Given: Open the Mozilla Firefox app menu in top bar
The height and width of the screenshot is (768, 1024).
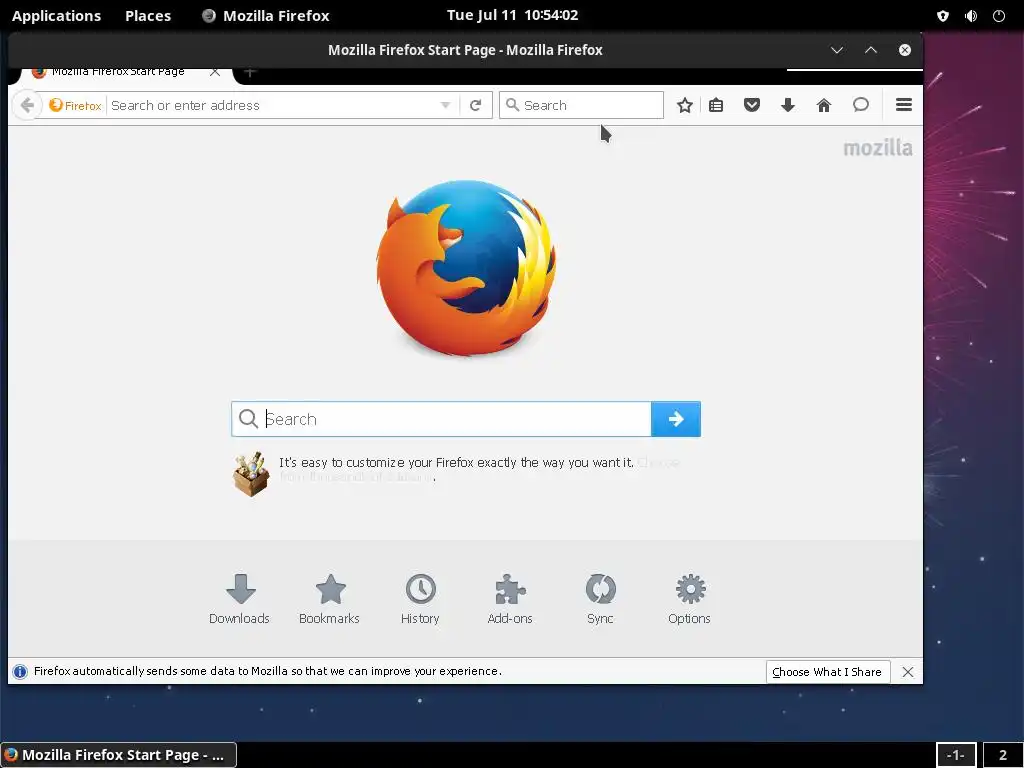Looking at the screenshot, I should tap(266, 16).
